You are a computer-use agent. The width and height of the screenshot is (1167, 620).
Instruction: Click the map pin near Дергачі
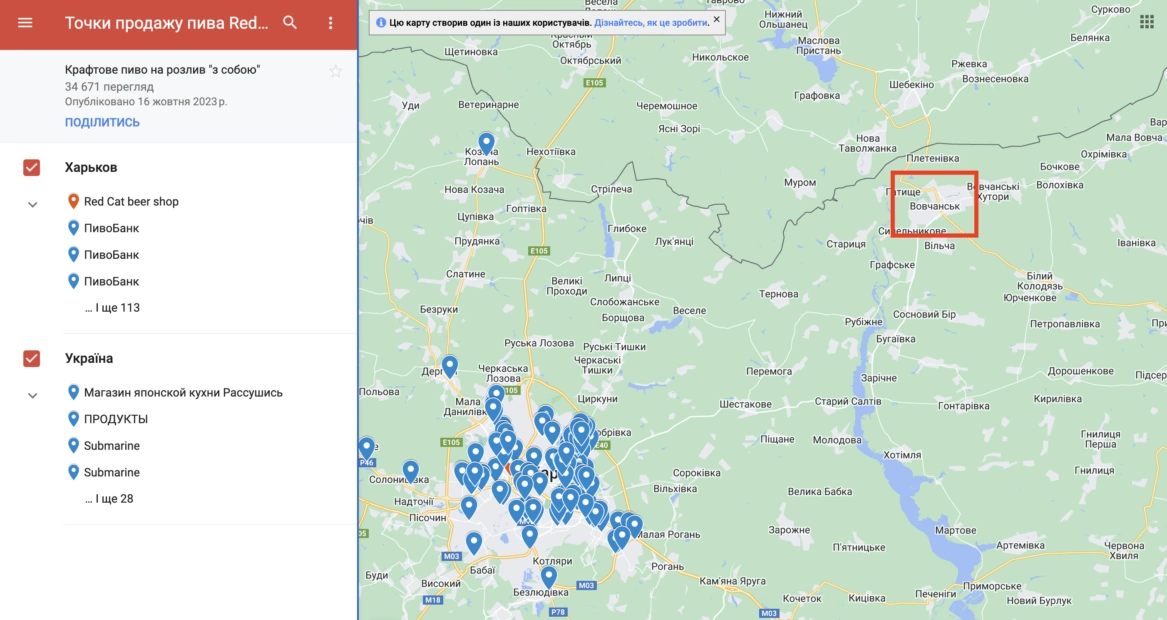coord(450,367)
